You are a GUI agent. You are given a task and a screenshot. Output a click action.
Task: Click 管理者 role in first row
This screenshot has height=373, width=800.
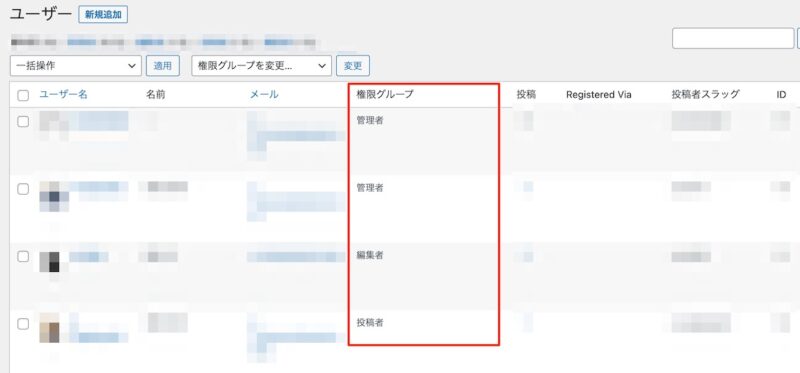click(x=369, y=121)
